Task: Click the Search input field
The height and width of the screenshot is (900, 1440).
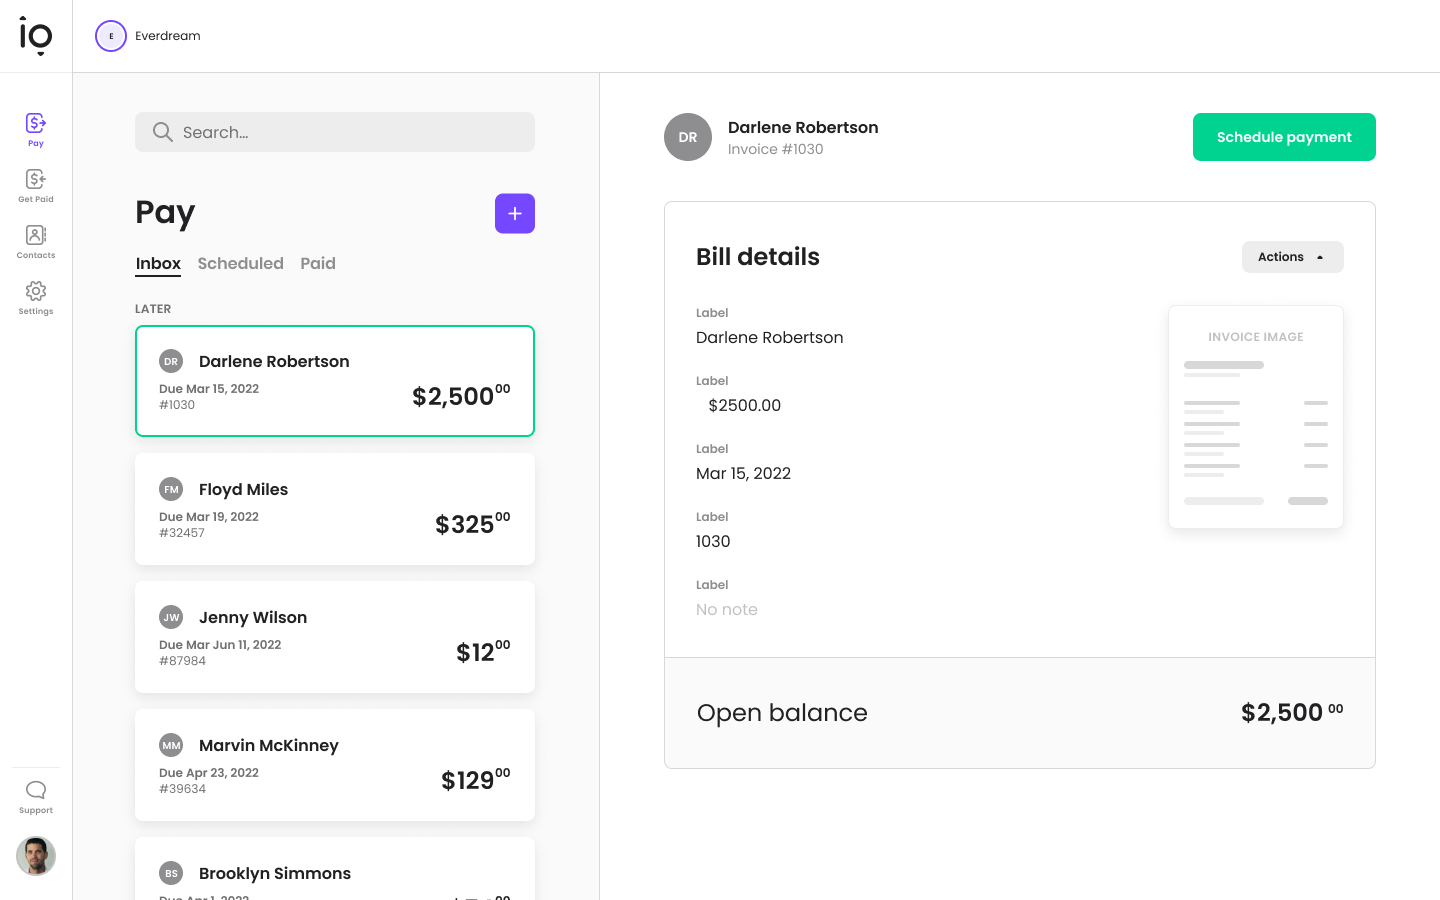Action: [x=335, y=132]
